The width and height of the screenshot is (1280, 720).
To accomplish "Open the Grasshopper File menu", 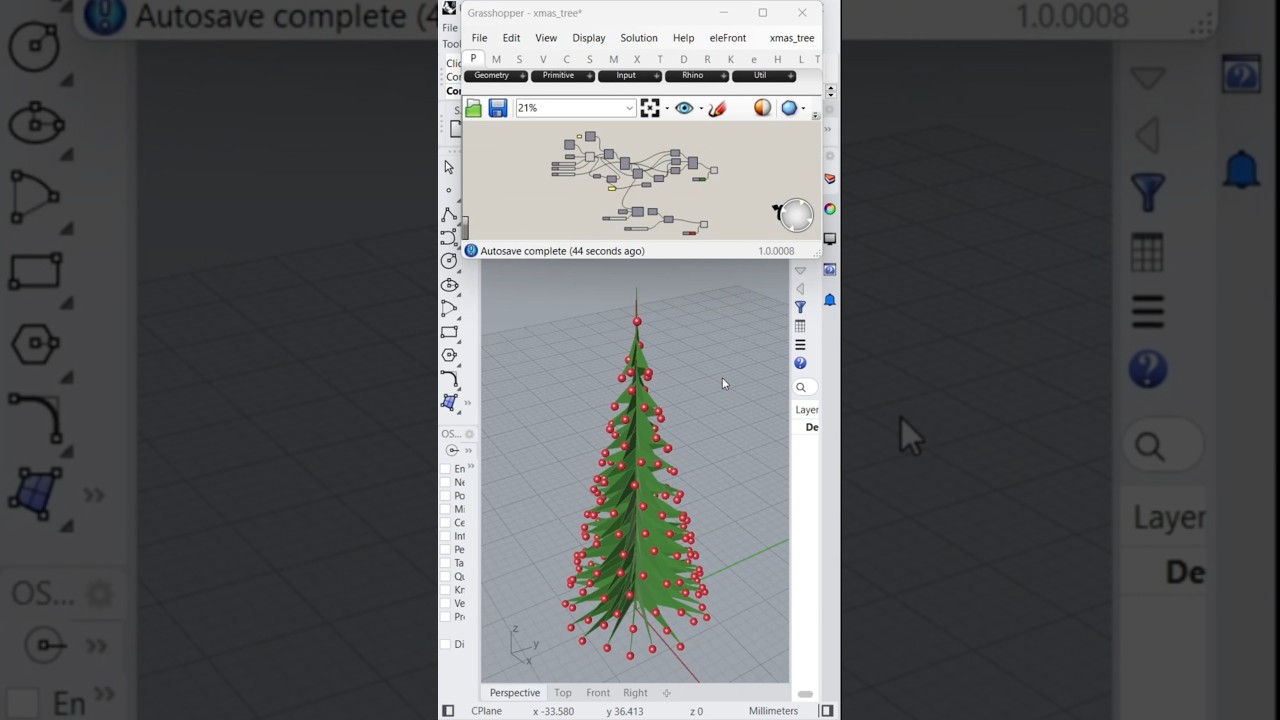I will (479, 38).
